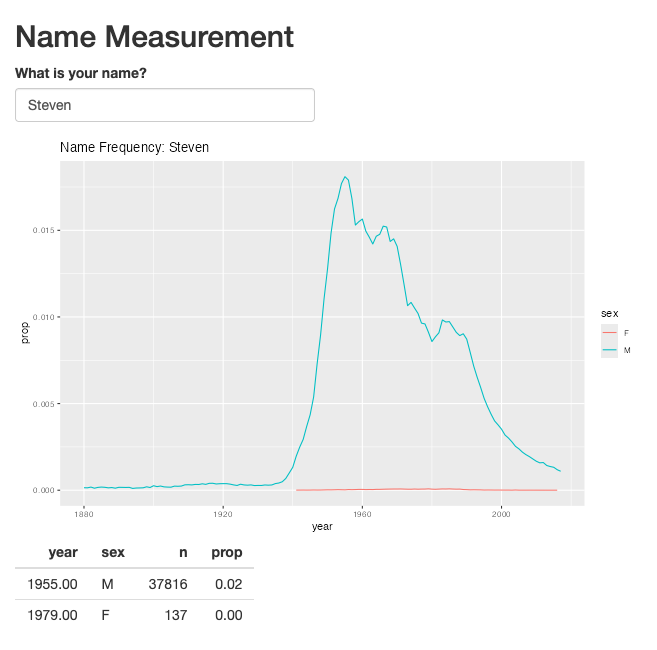Select the 1979.00 table cell
657x650 pixels.
(52, 615)
